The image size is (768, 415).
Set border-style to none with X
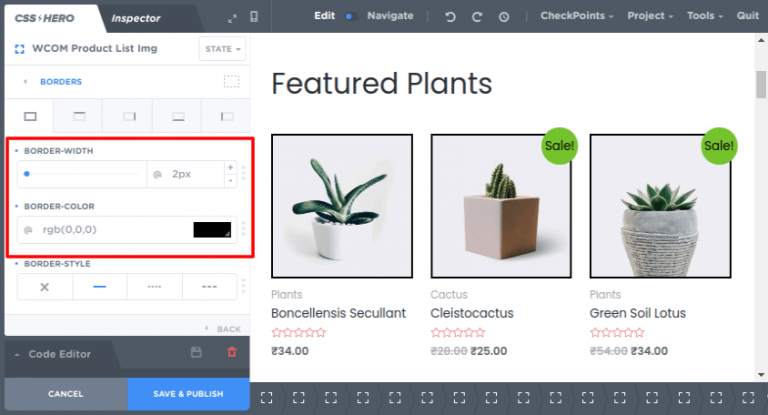(x=45, y=287)
